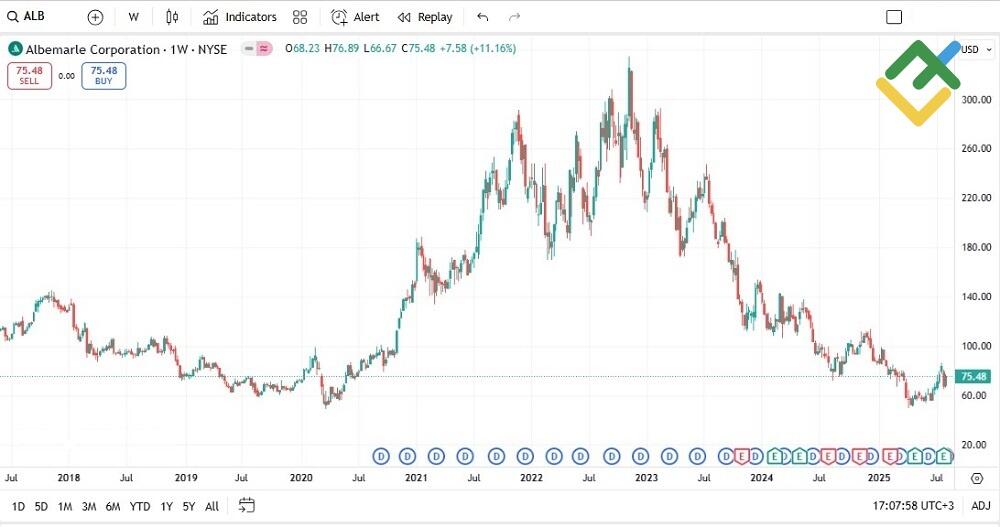Viewport: 1000px width, 527px height.
Task: Select the All time range
Action: click(212, 507)
